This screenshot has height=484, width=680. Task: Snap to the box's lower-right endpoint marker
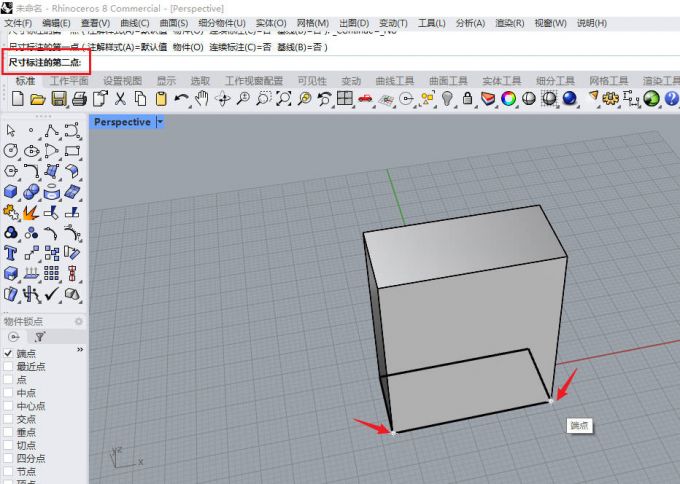551,401
